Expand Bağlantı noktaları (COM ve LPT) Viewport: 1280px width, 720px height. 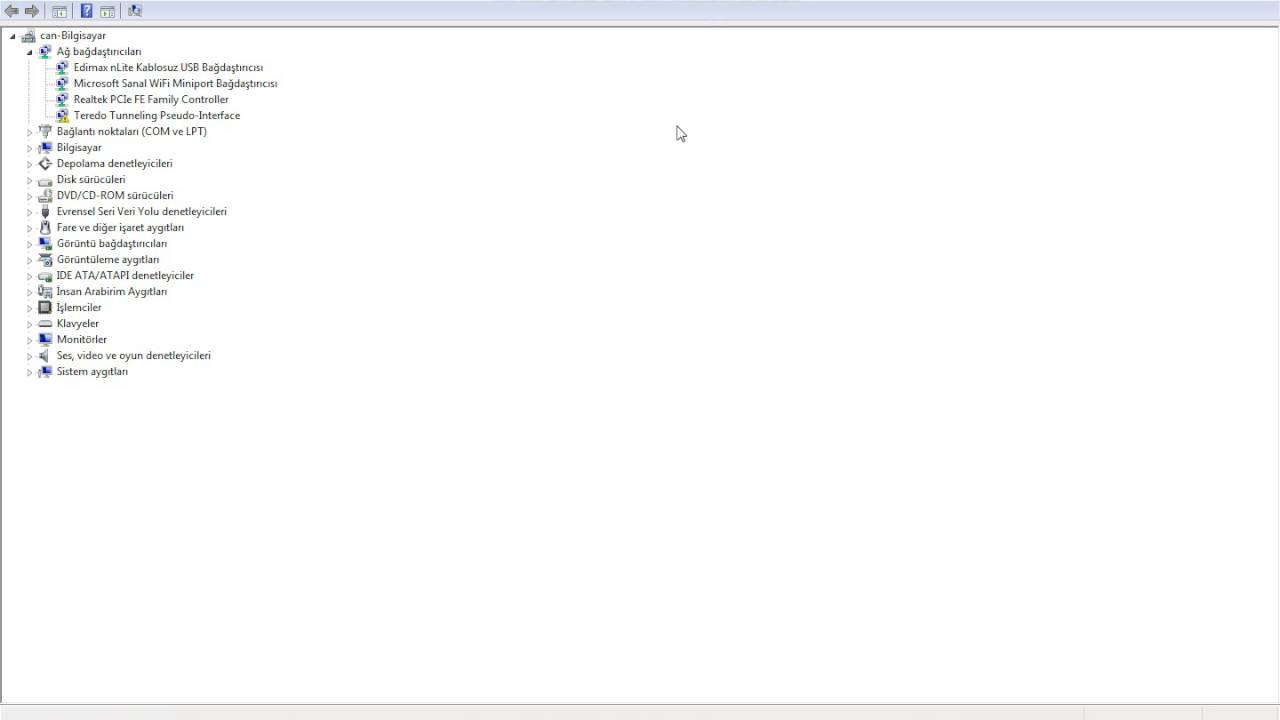(x=30, y=132)
